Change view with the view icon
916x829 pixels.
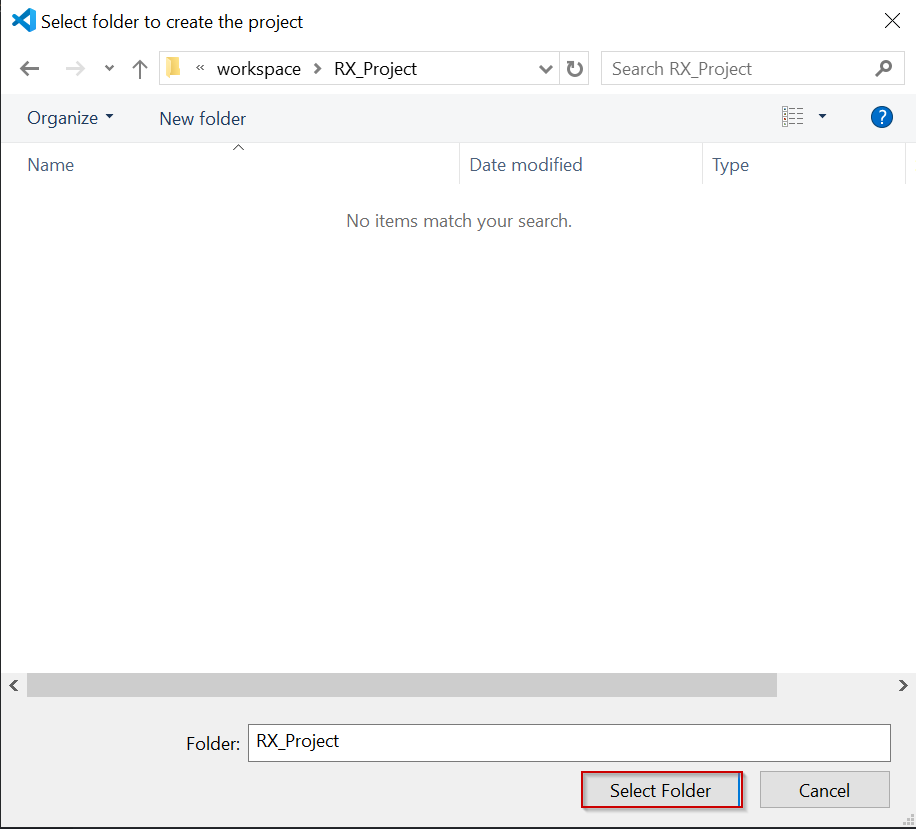793,117
